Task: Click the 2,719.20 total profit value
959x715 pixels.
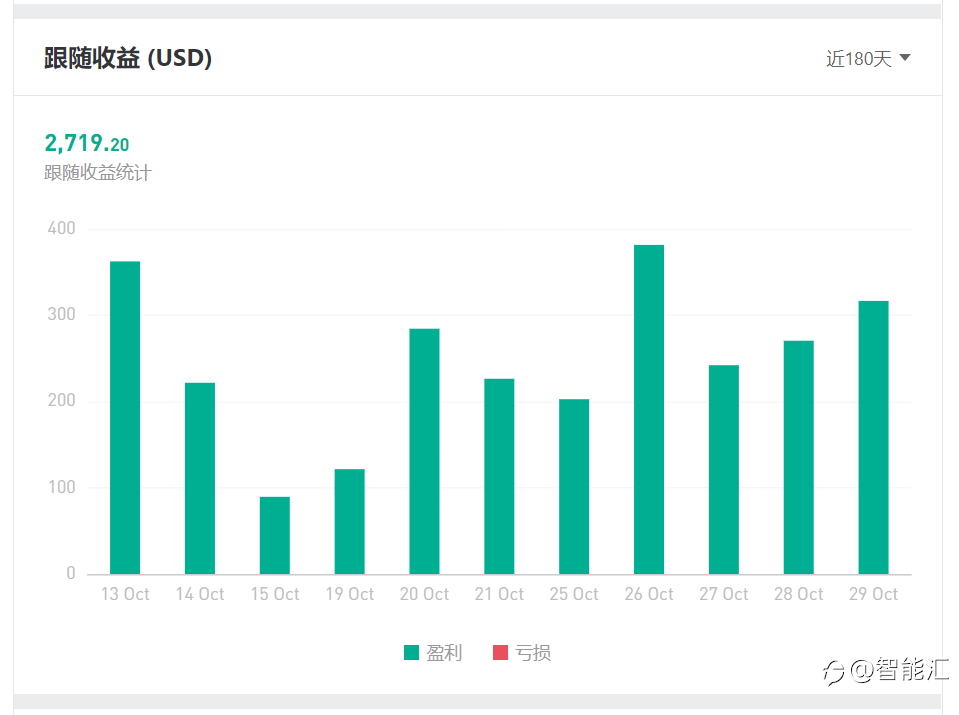Action: 87,143
